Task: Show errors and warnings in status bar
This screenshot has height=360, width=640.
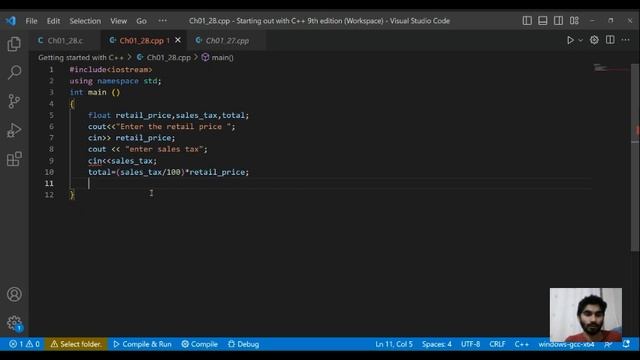Action: point(24,344)
